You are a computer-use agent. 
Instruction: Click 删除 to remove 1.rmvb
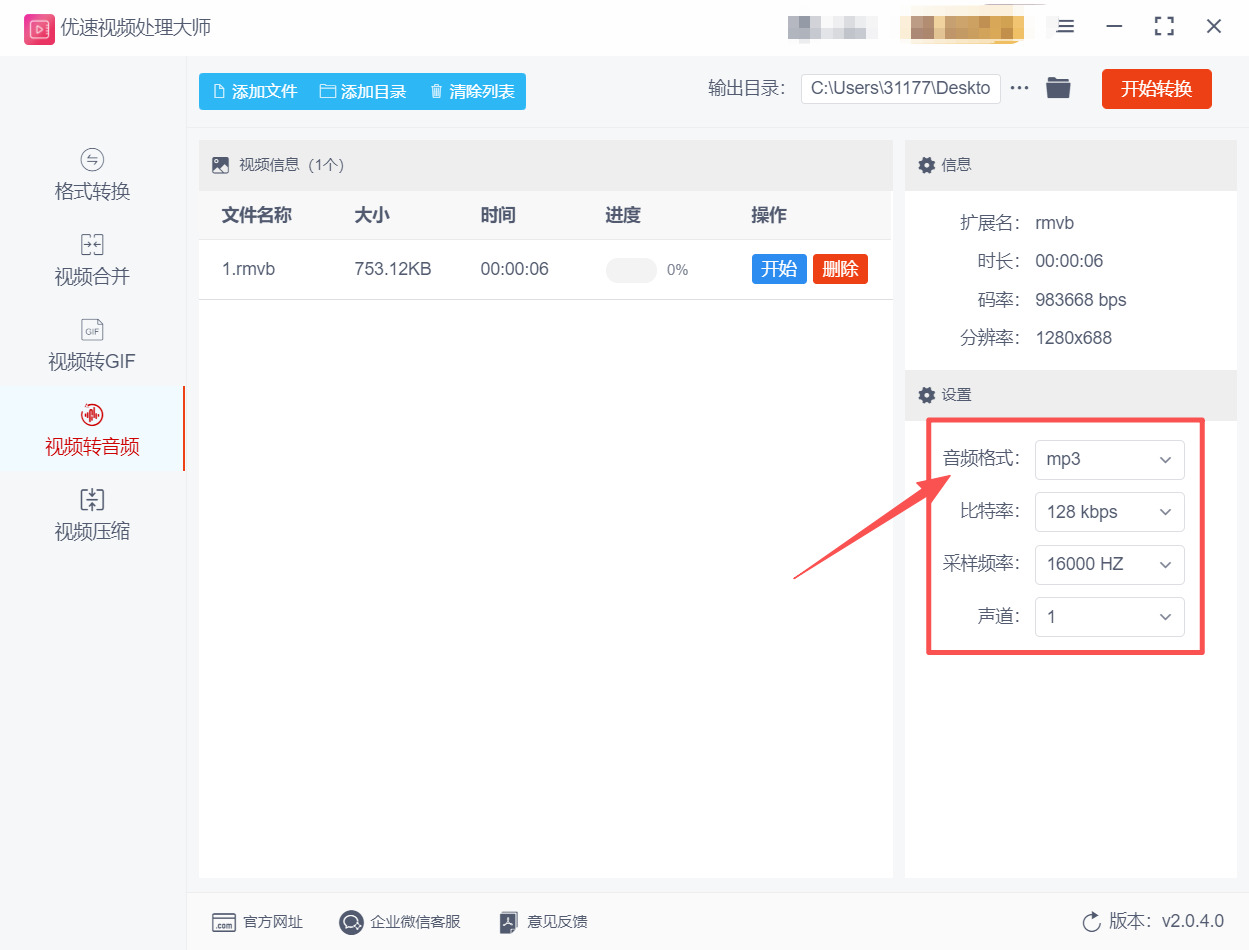point(840,268)
